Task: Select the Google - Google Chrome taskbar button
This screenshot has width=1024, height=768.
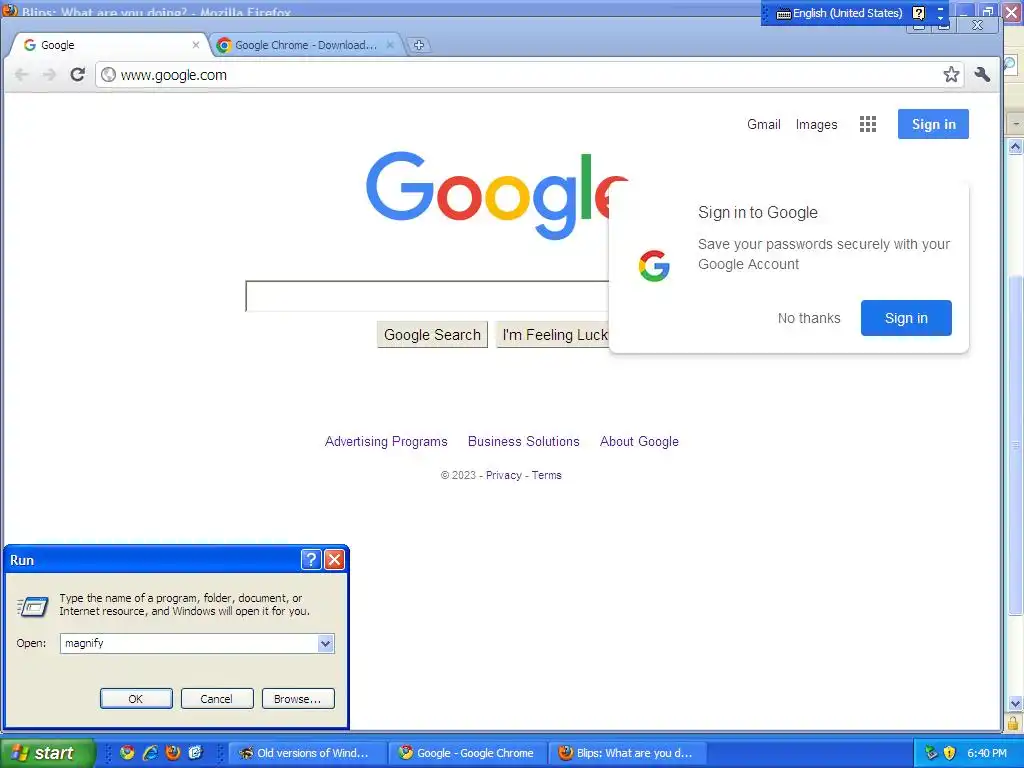Action: [x=468, y=753]
